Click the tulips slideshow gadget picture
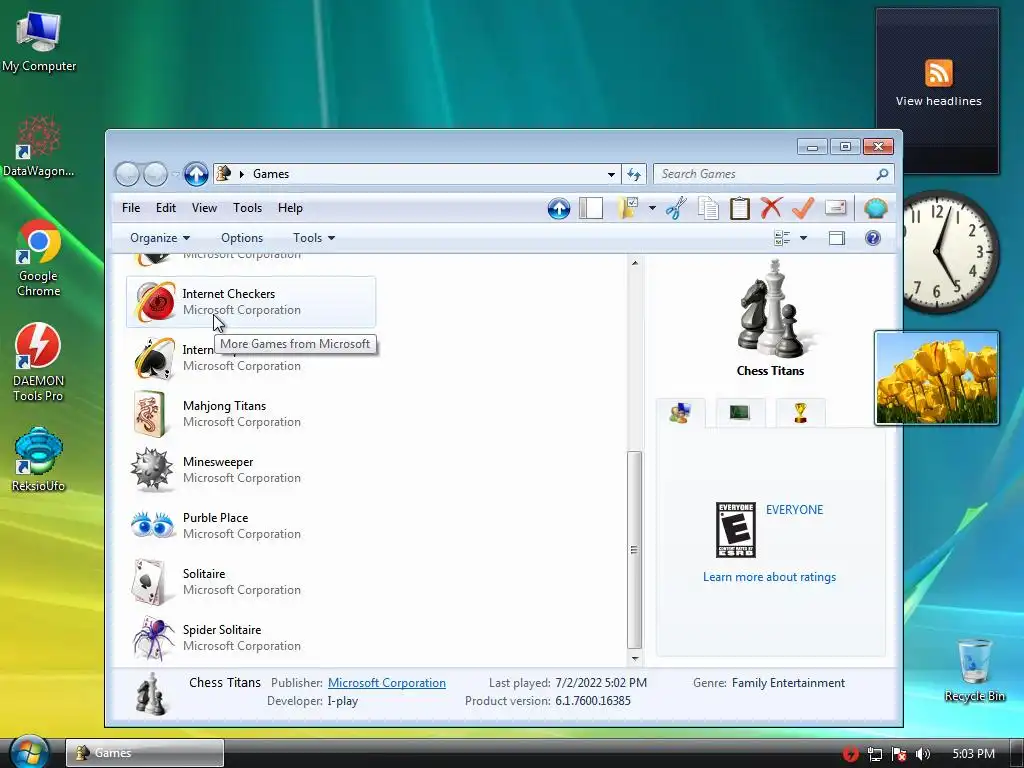The height and width of the screenshot is (768, 1024). click(936, 377)
